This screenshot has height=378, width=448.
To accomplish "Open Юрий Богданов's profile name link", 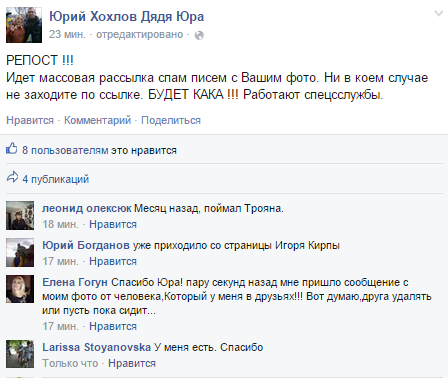I will point(86,245).
